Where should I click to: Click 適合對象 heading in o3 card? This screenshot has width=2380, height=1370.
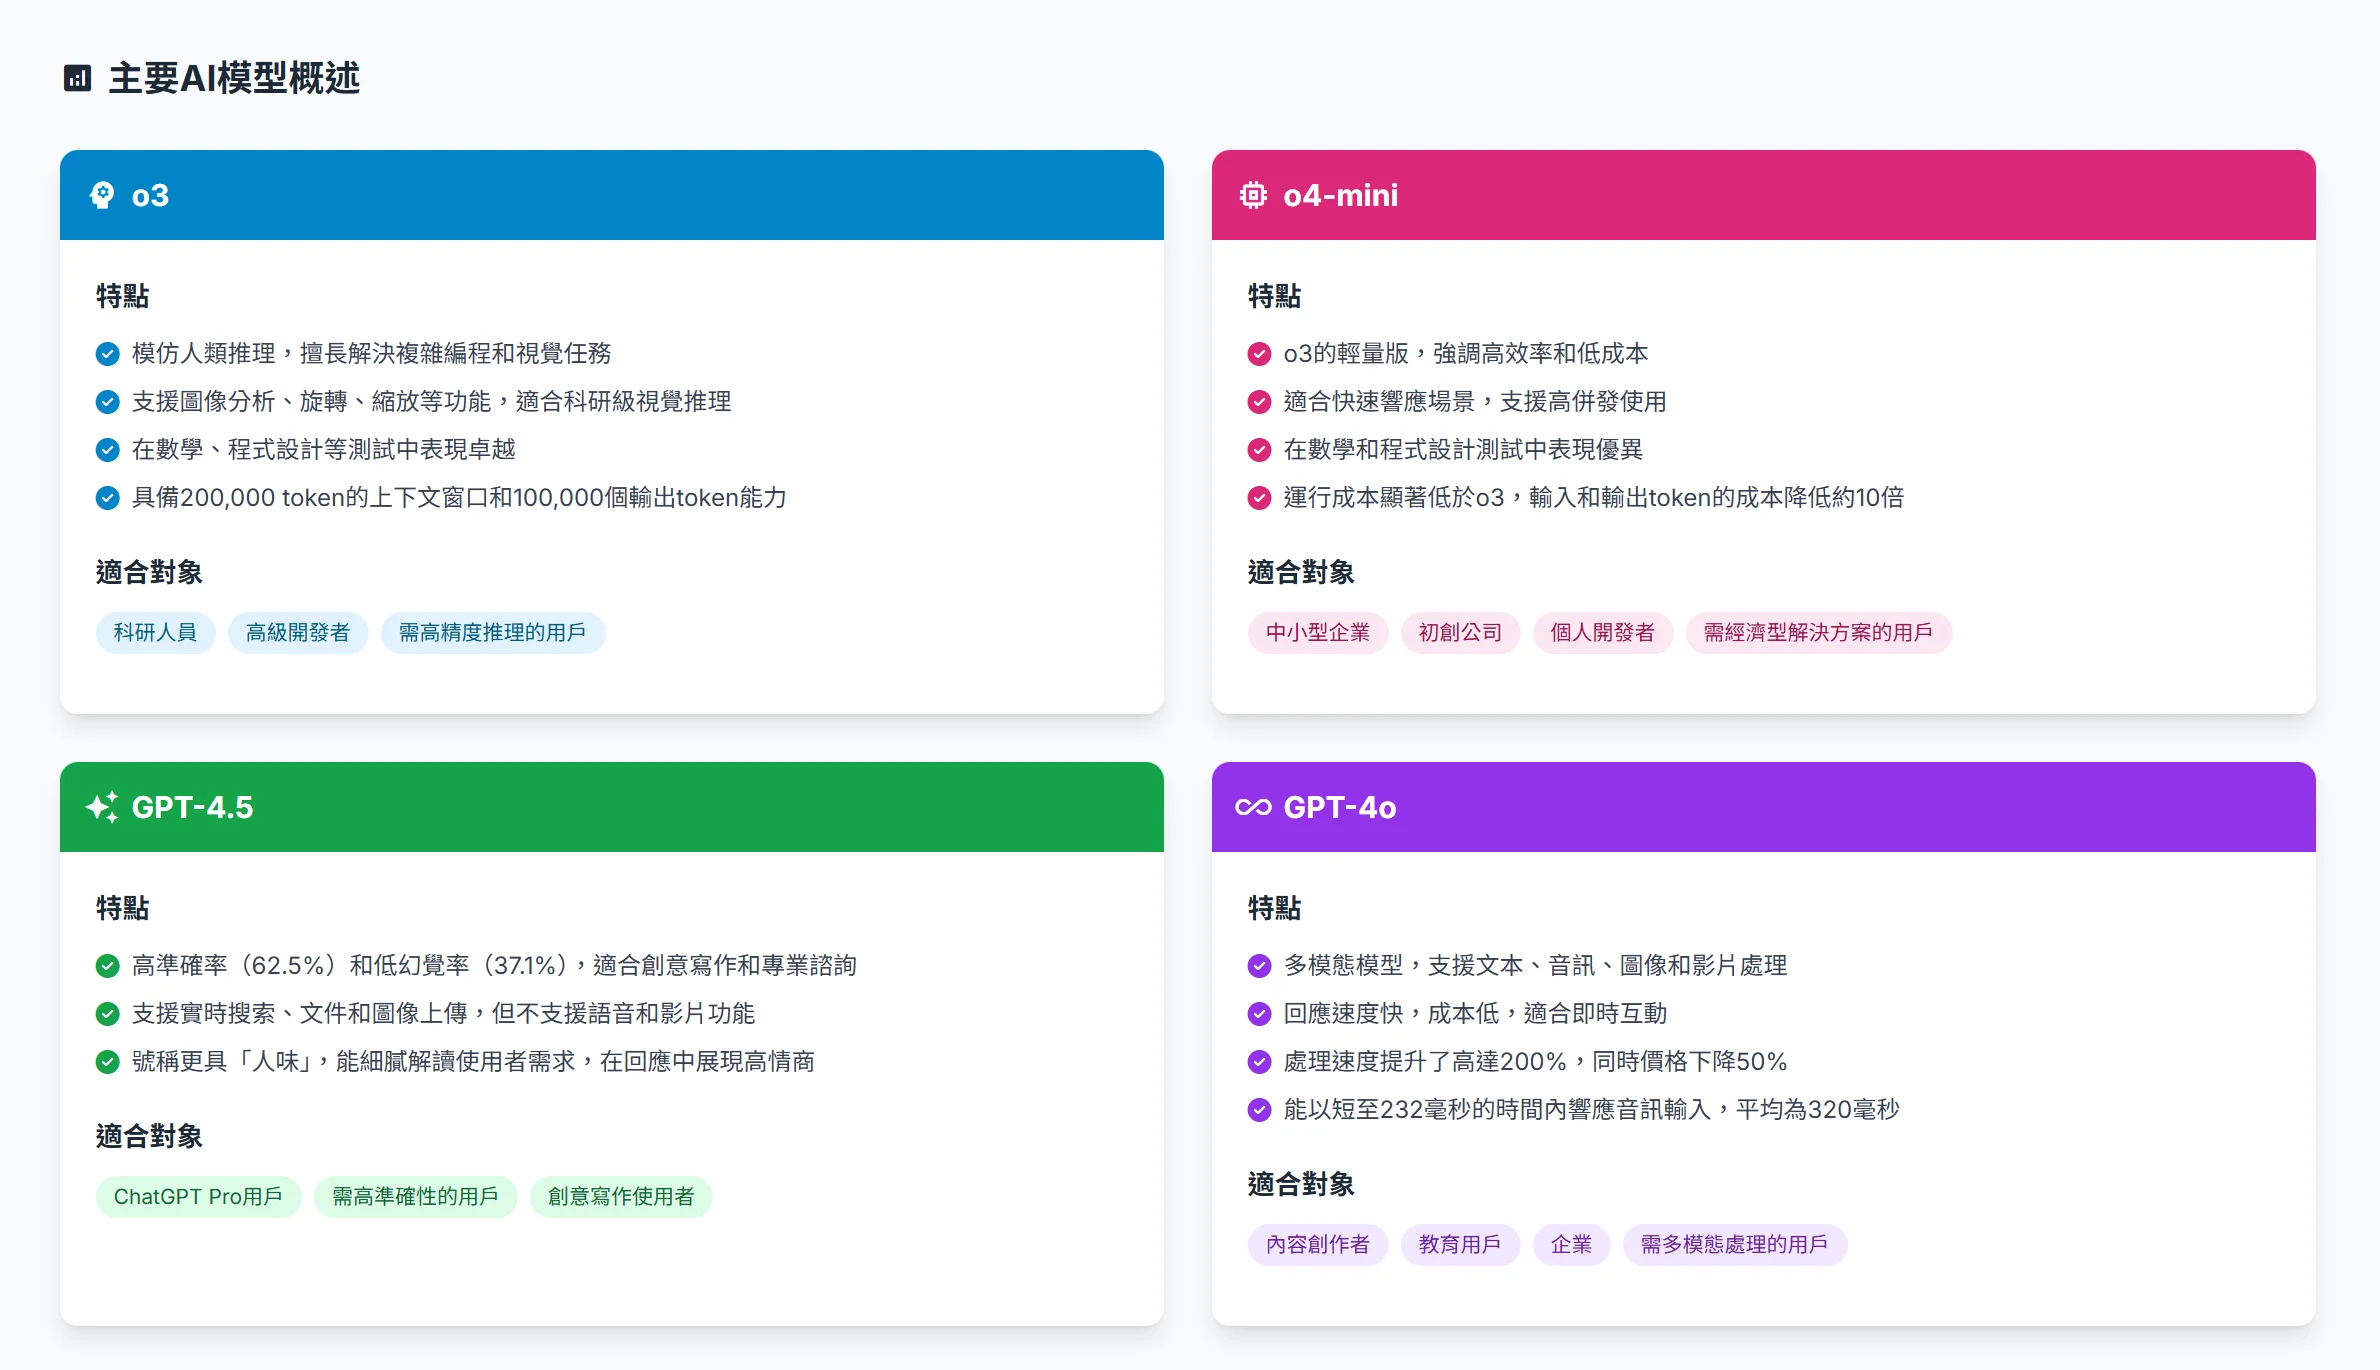click(x=150, y=572)
